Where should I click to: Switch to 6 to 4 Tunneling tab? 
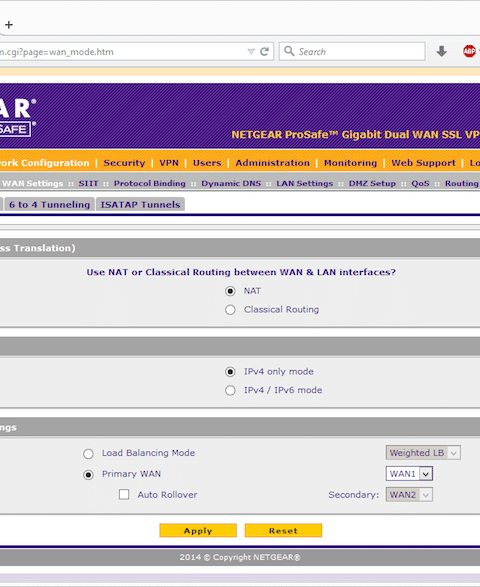coord(49,204)
